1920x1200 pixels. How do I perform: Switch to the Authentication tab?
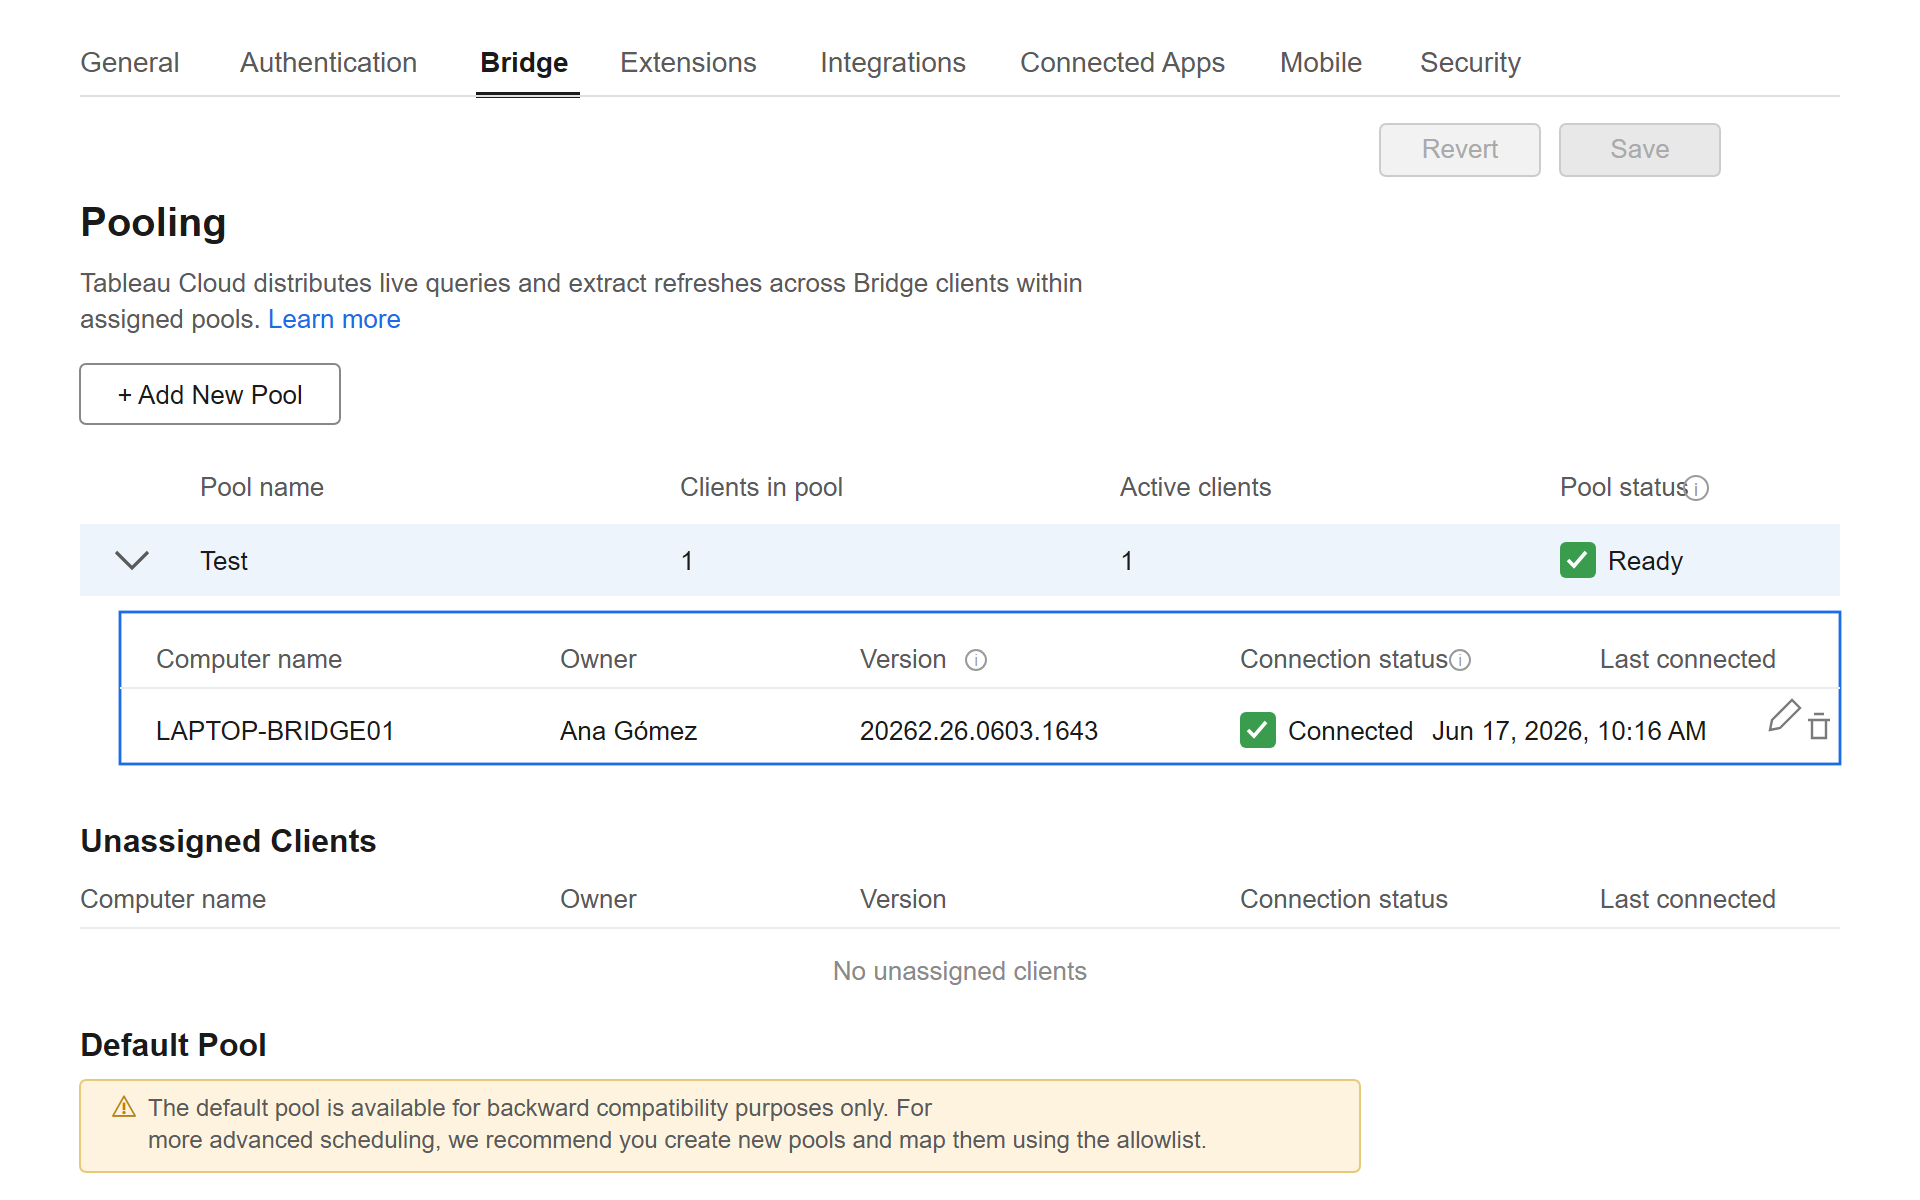tap(328, 62)
